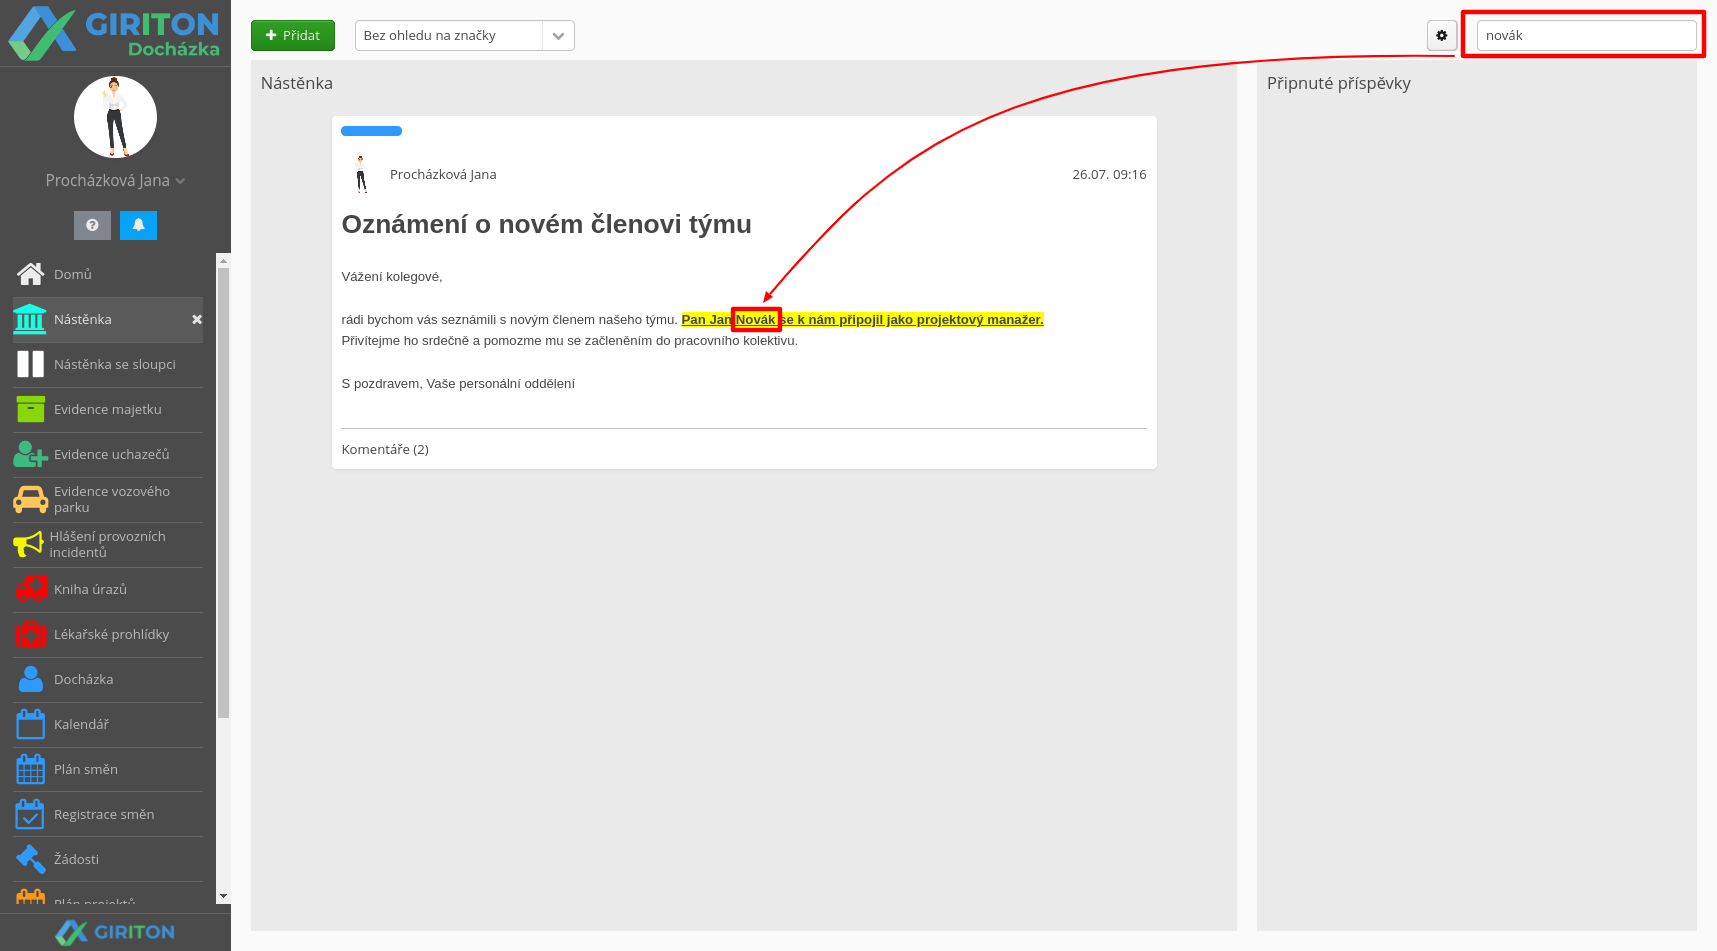The image size is (1717, 951).
Task: Click the post timestamp 26.07. 09:16
Action: [x=1109, y=174]
